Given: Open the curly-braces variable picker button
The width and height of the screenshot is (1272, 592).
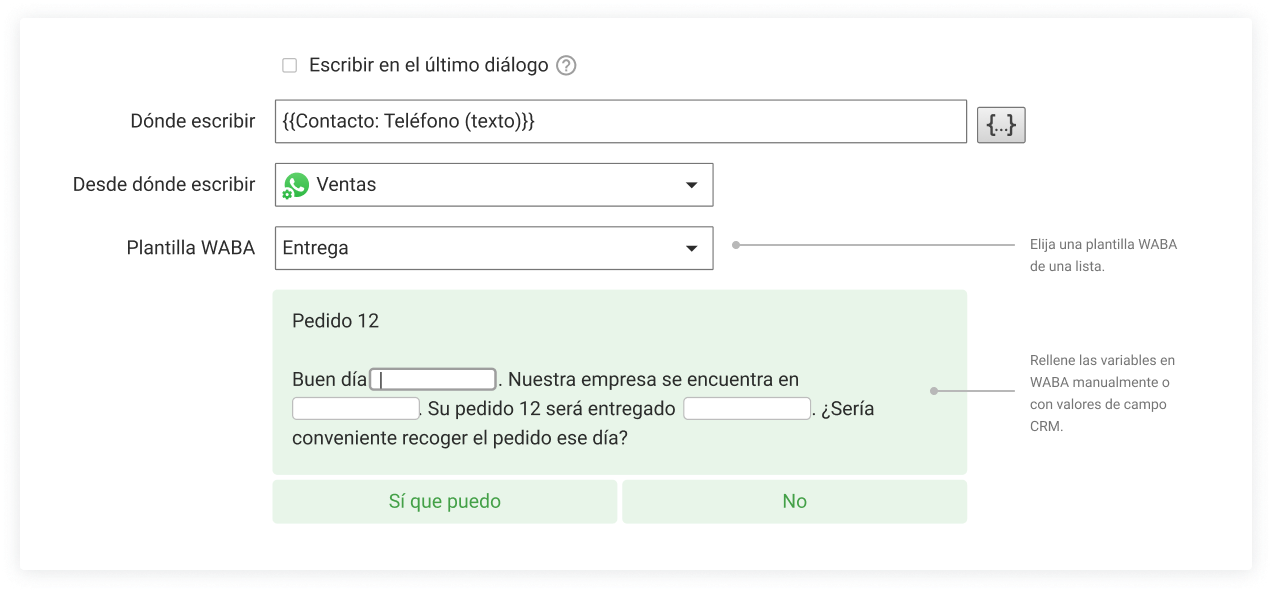Looking at the screenshot, I should pos(1001,125).
